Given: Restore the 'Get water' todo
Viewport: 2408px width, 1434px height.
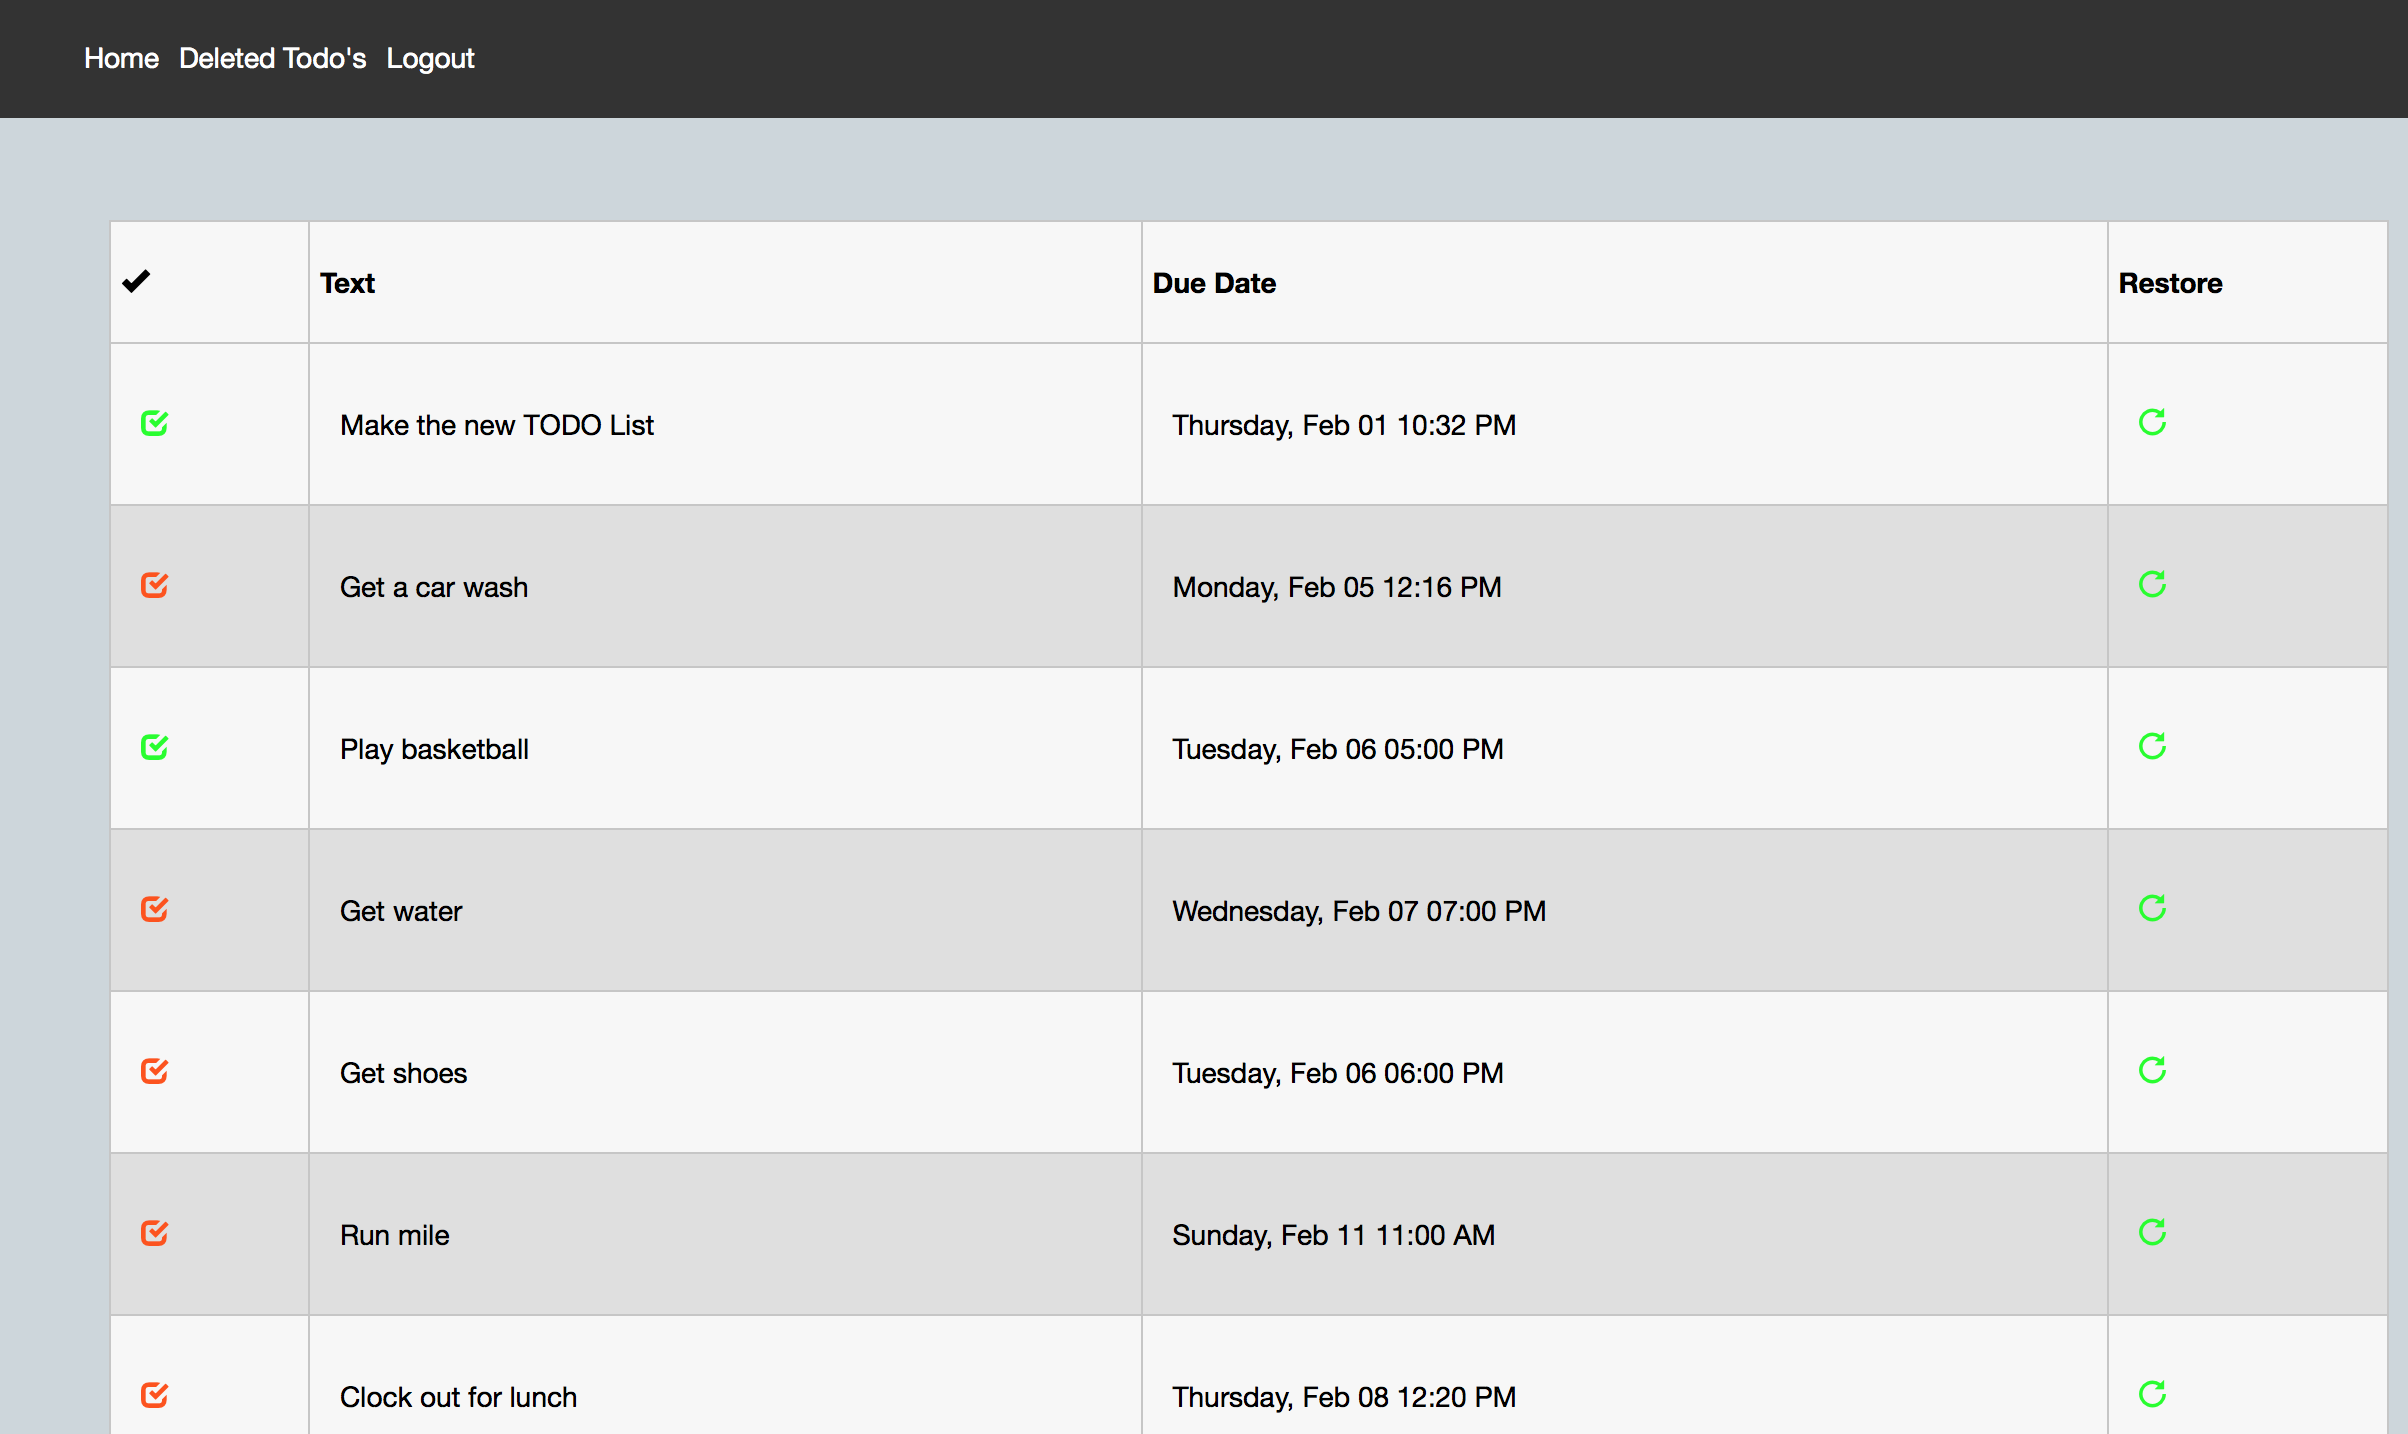Looking at the screenshot, I should (2152, 908).
